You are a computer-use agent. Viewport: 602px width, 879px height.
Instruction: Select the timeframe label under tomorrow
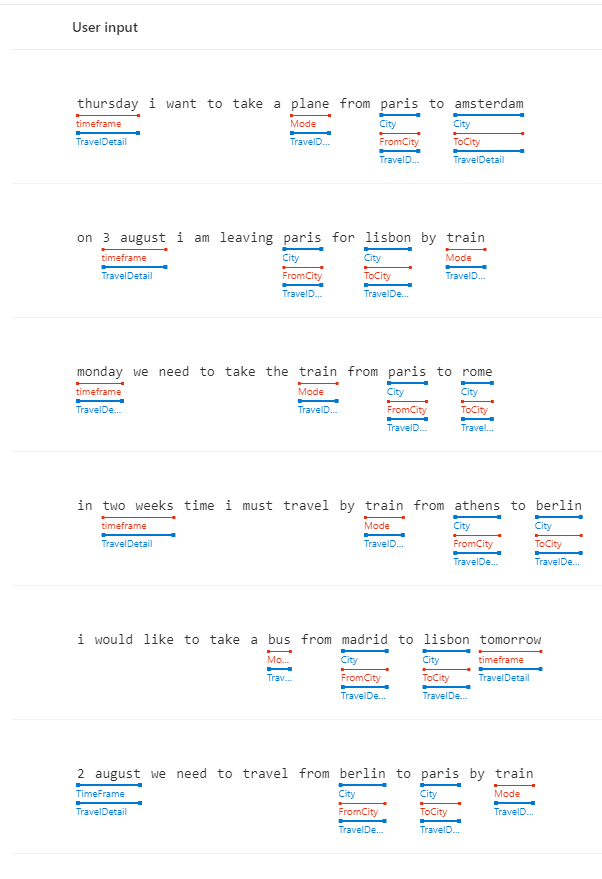click(501, 660)
